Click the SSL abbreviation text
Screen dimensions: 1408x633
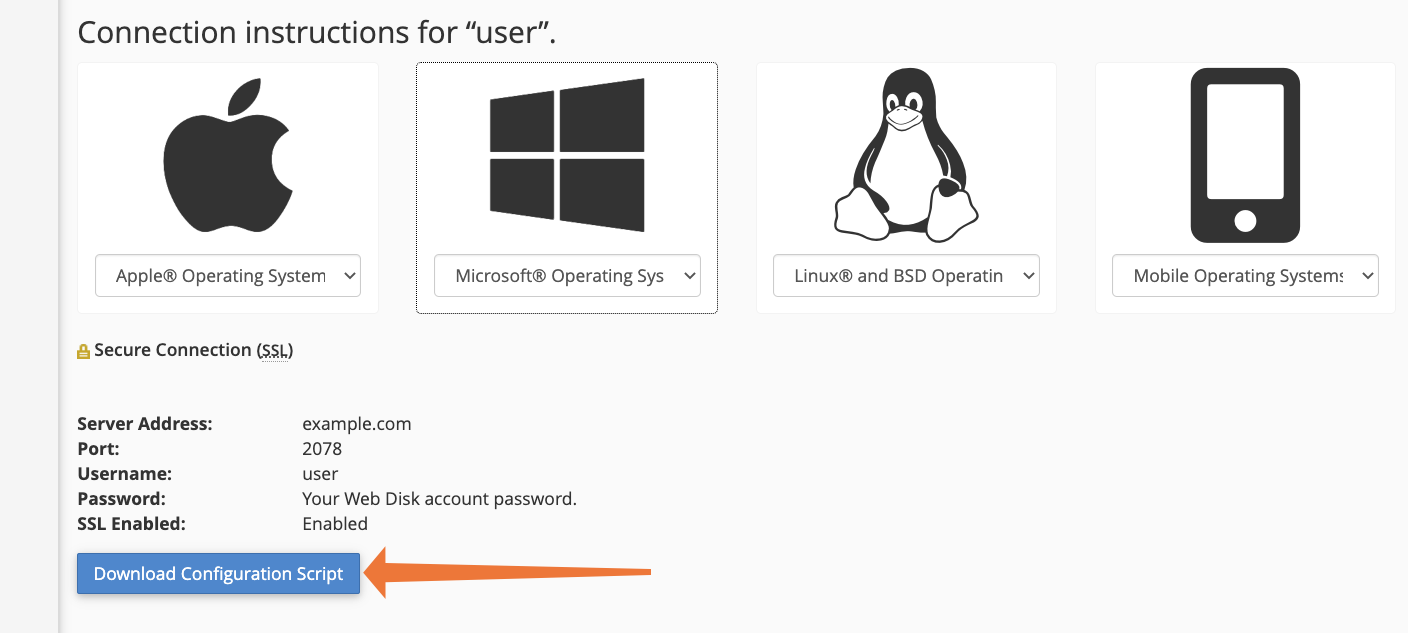click(274, 350)
